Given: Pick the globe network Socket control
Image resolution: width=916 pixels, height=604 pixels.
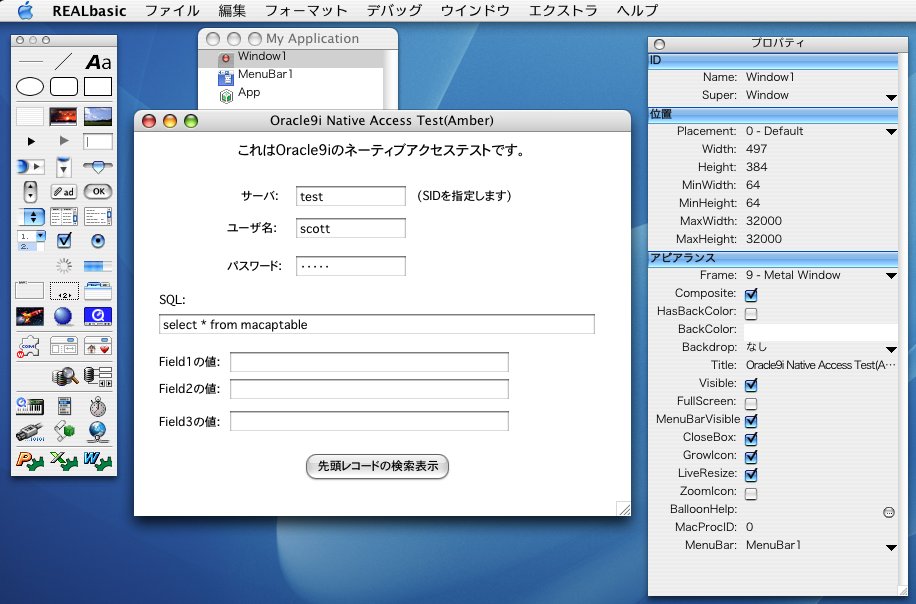Looking at the screenshot, I should click(98, 432).
